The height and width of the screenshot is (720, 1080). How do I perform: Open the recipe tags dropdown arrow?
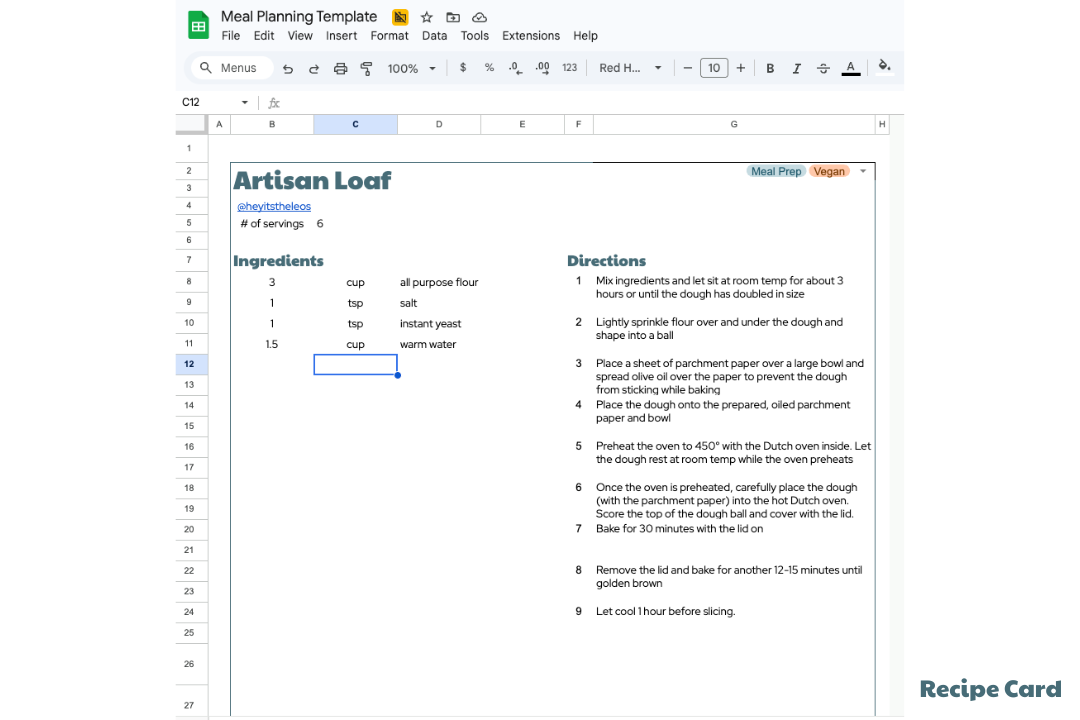[863, 171]
